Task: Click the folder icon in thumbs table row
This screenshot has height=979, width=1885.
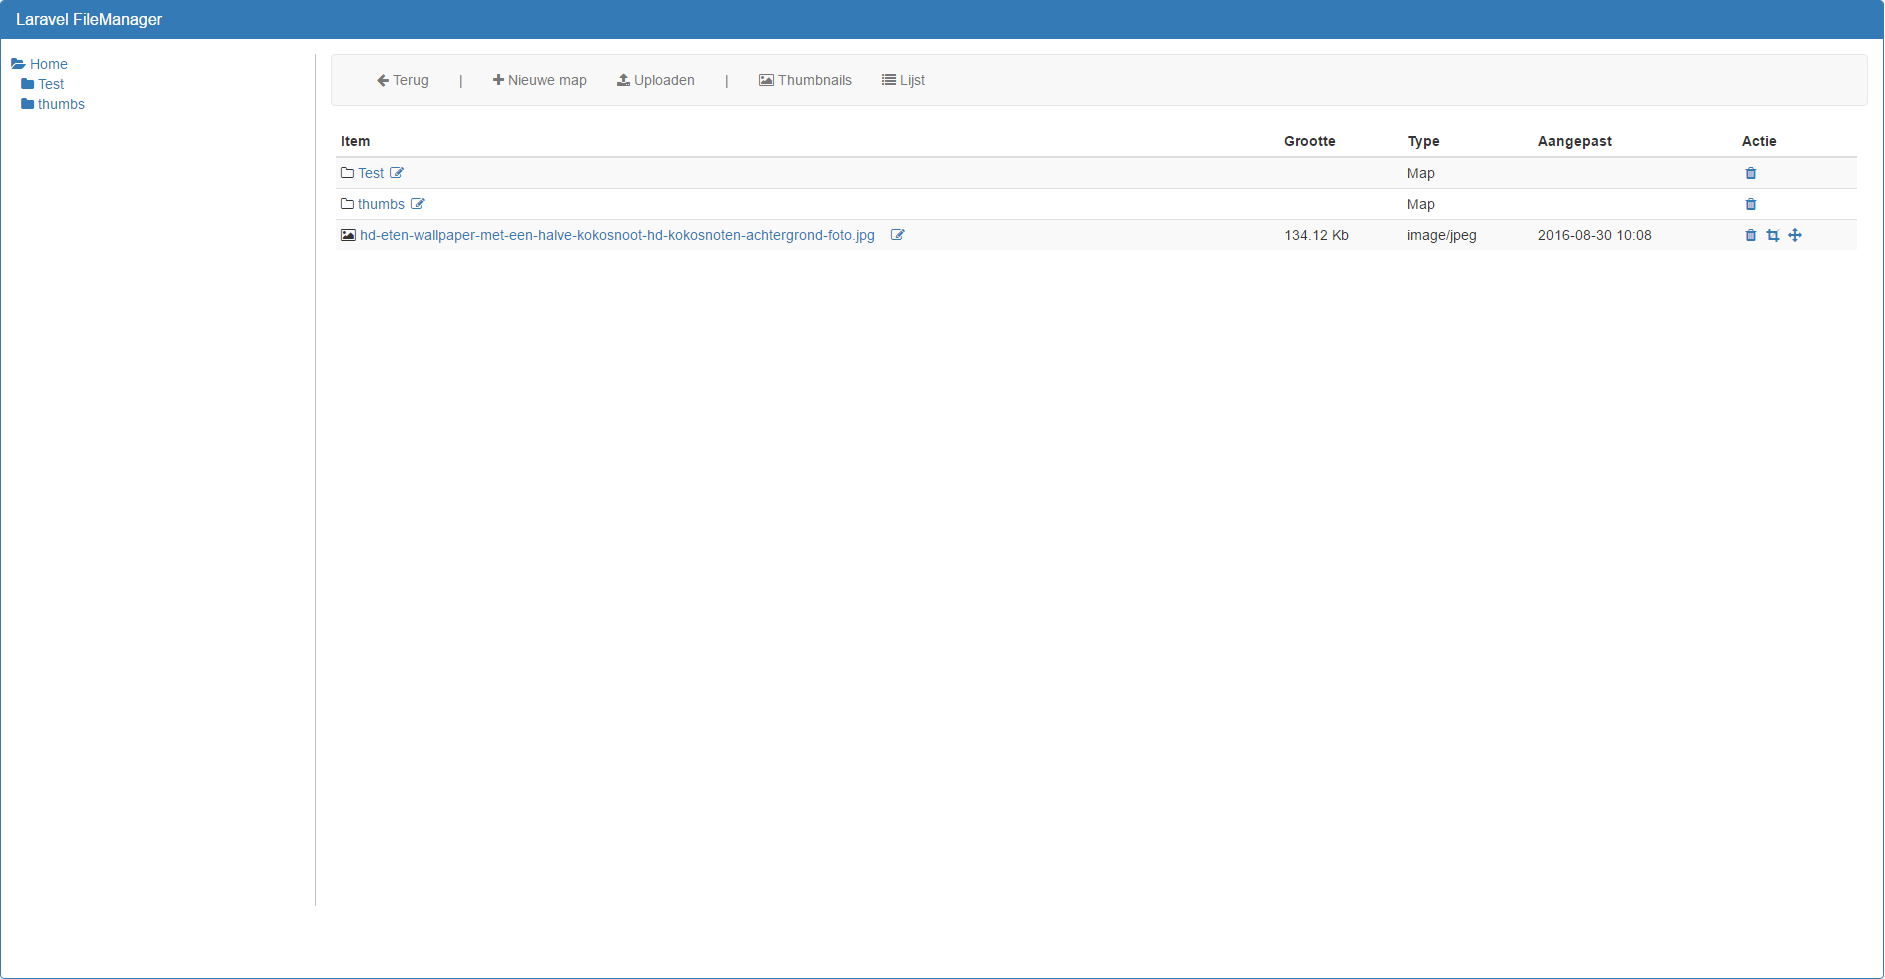Action: coord(348,204)
